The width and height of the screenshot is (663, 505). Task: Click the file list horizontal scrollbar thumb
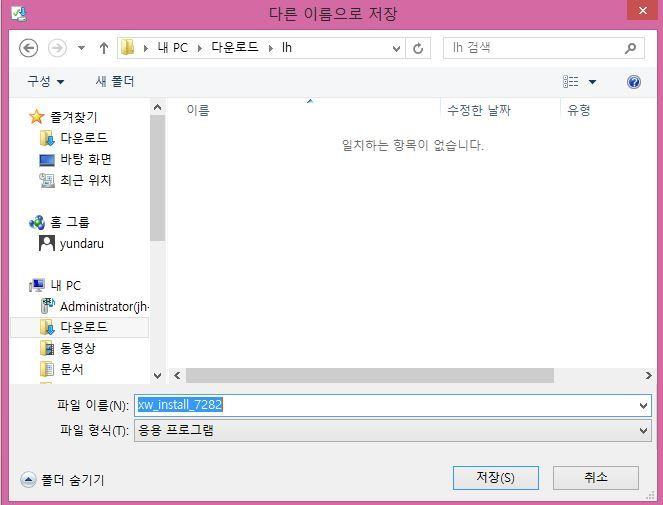pyautogui.click(x=370, y=376)
